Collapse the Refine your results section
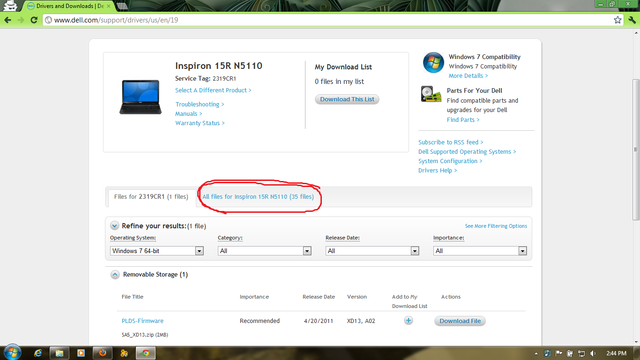This screenshot has width=640, height=360. click(x=114, y=226)
